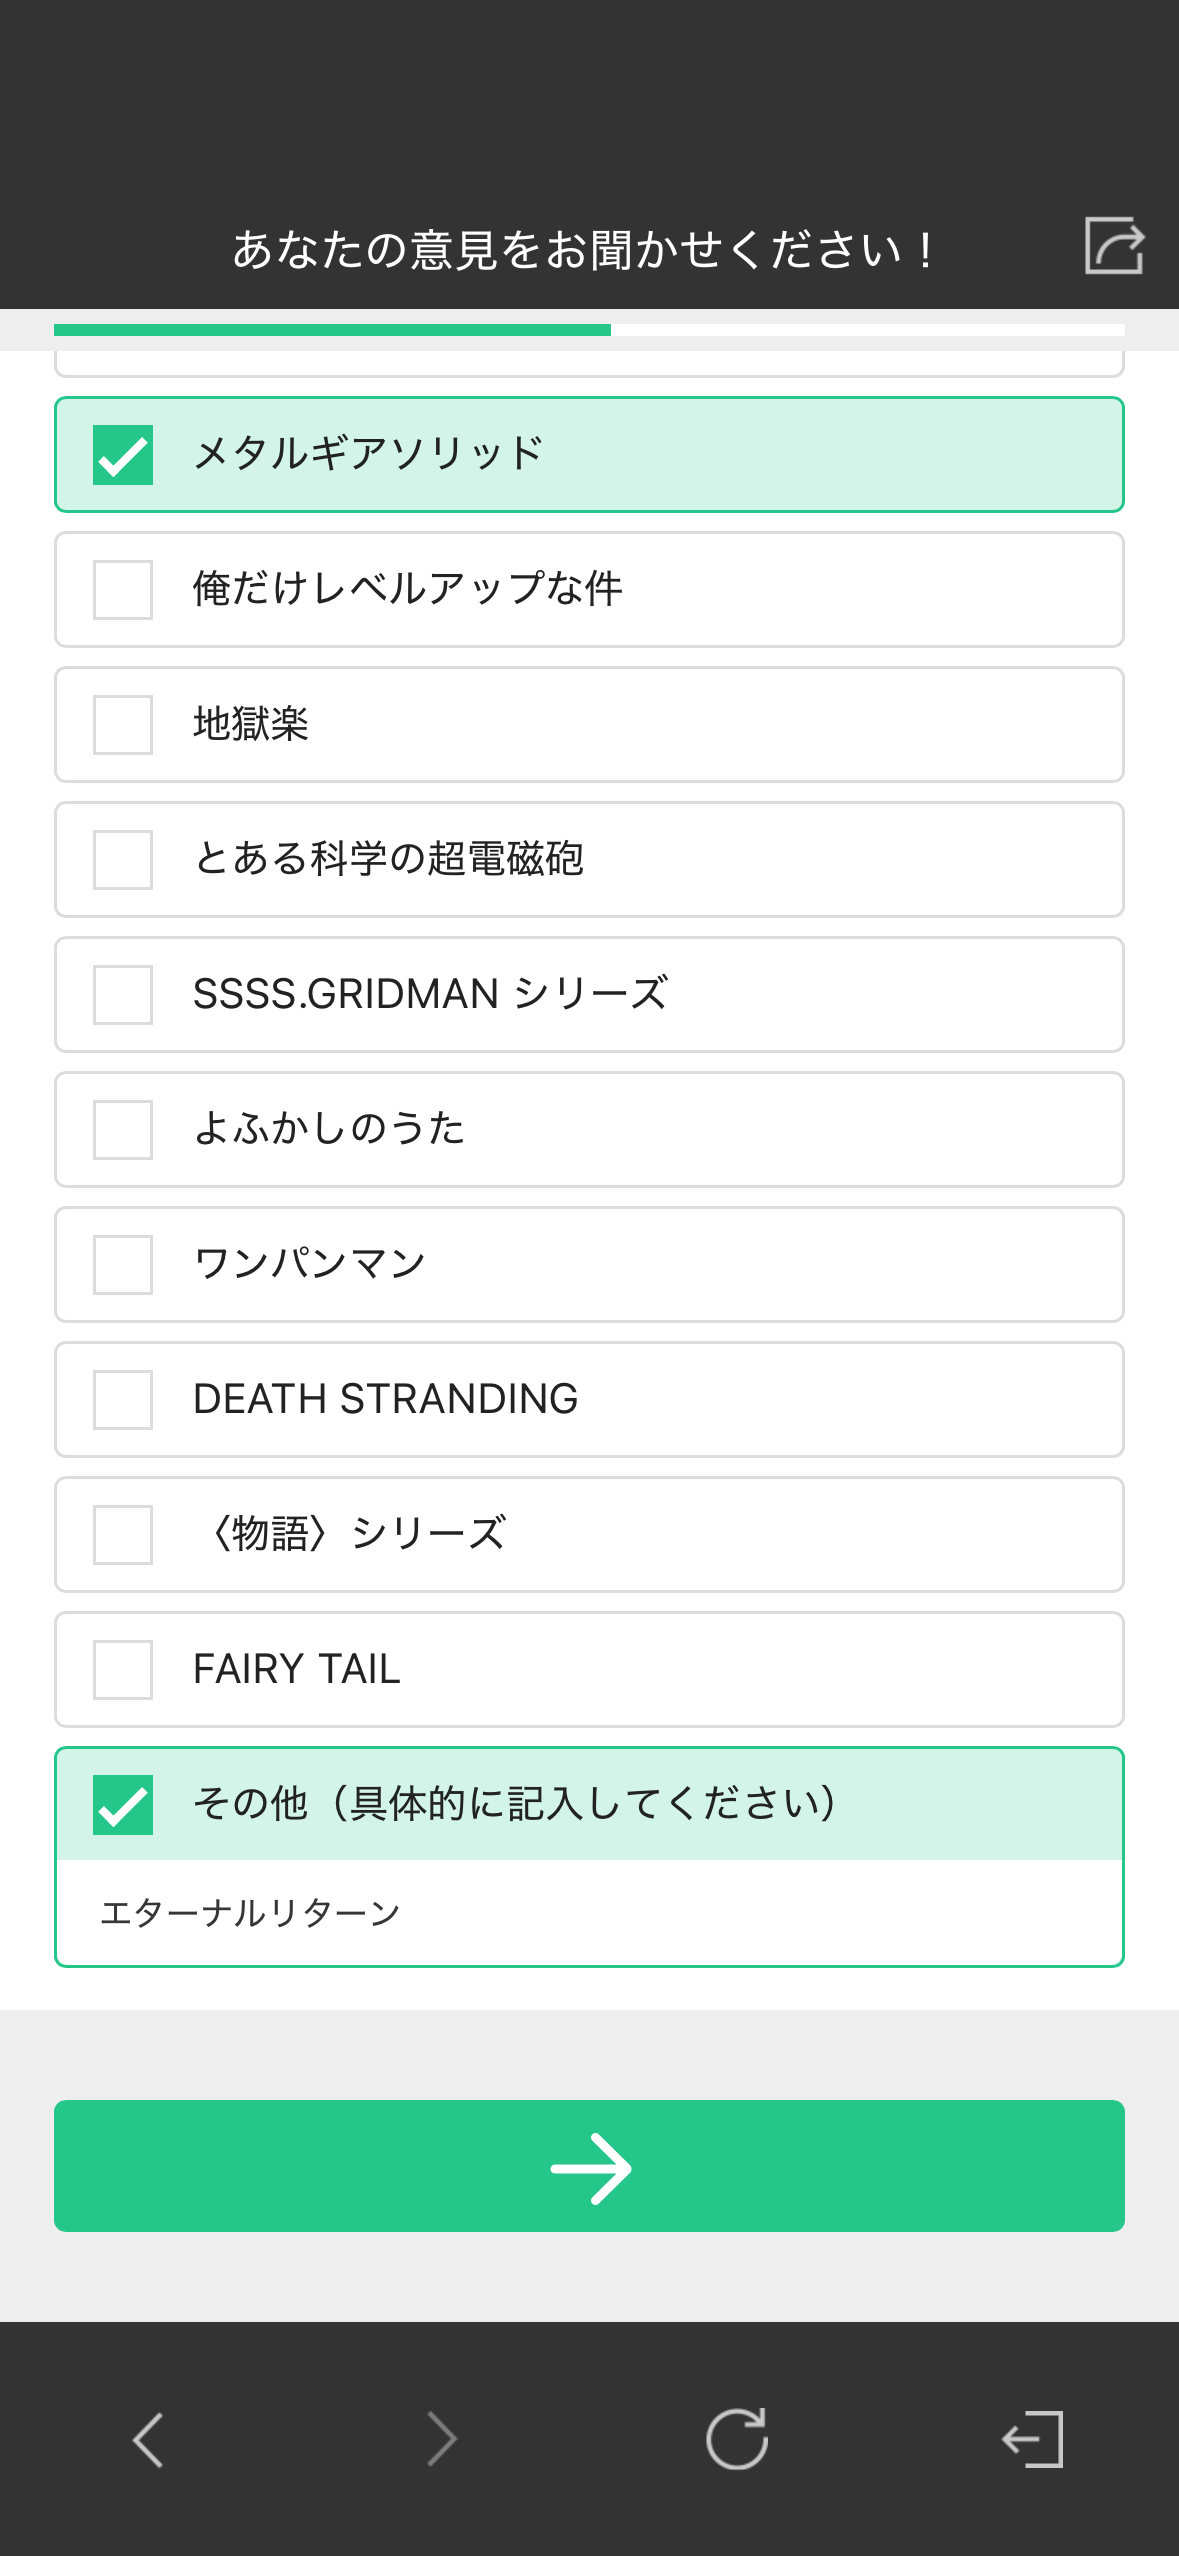Check the ワンパンマン box
1179x2556 pixels.
point(123,1265)
